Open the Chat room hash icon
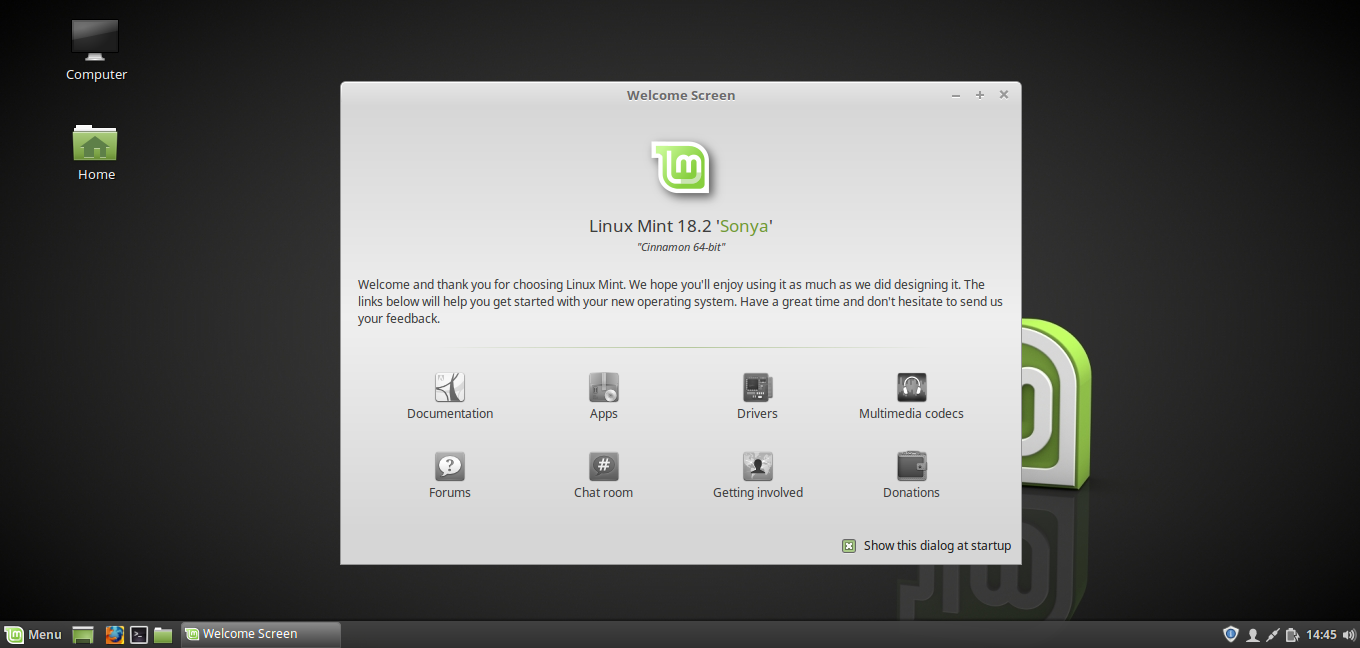The image size is (1360, 648). click(604, 466)
